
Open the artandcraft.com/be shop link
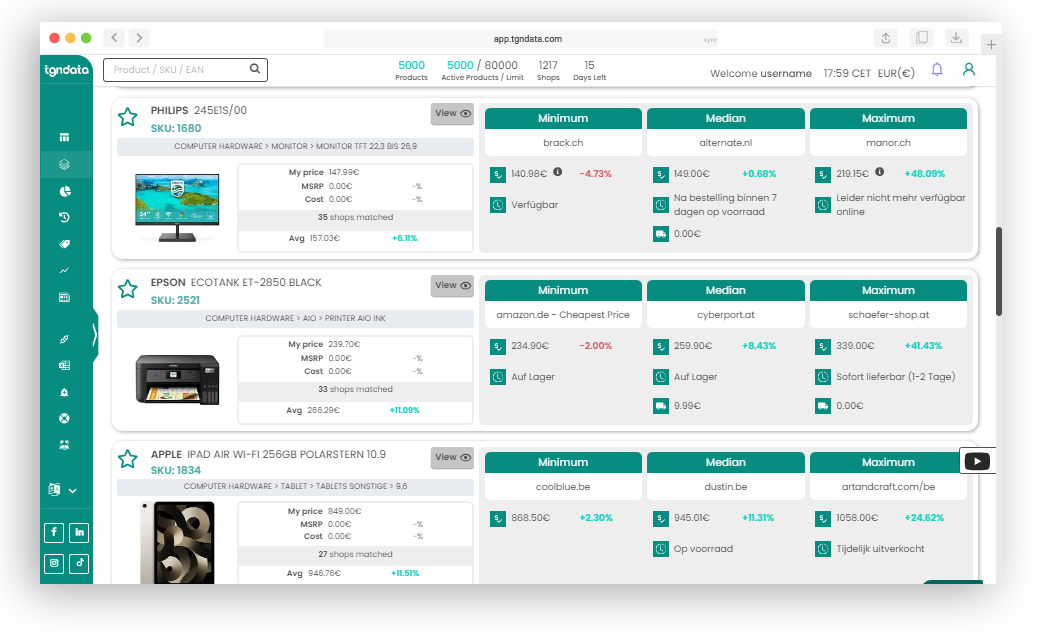click(888, 486)
